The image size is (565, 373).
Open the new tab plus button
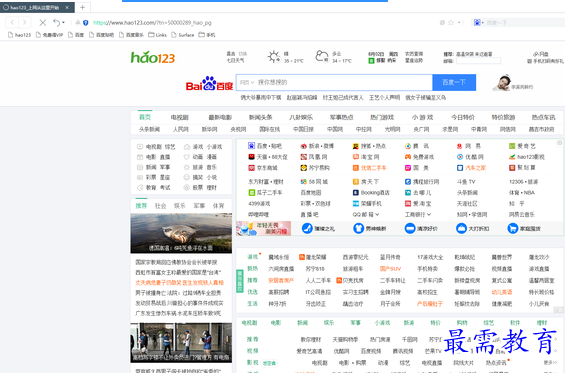(83, 7)
